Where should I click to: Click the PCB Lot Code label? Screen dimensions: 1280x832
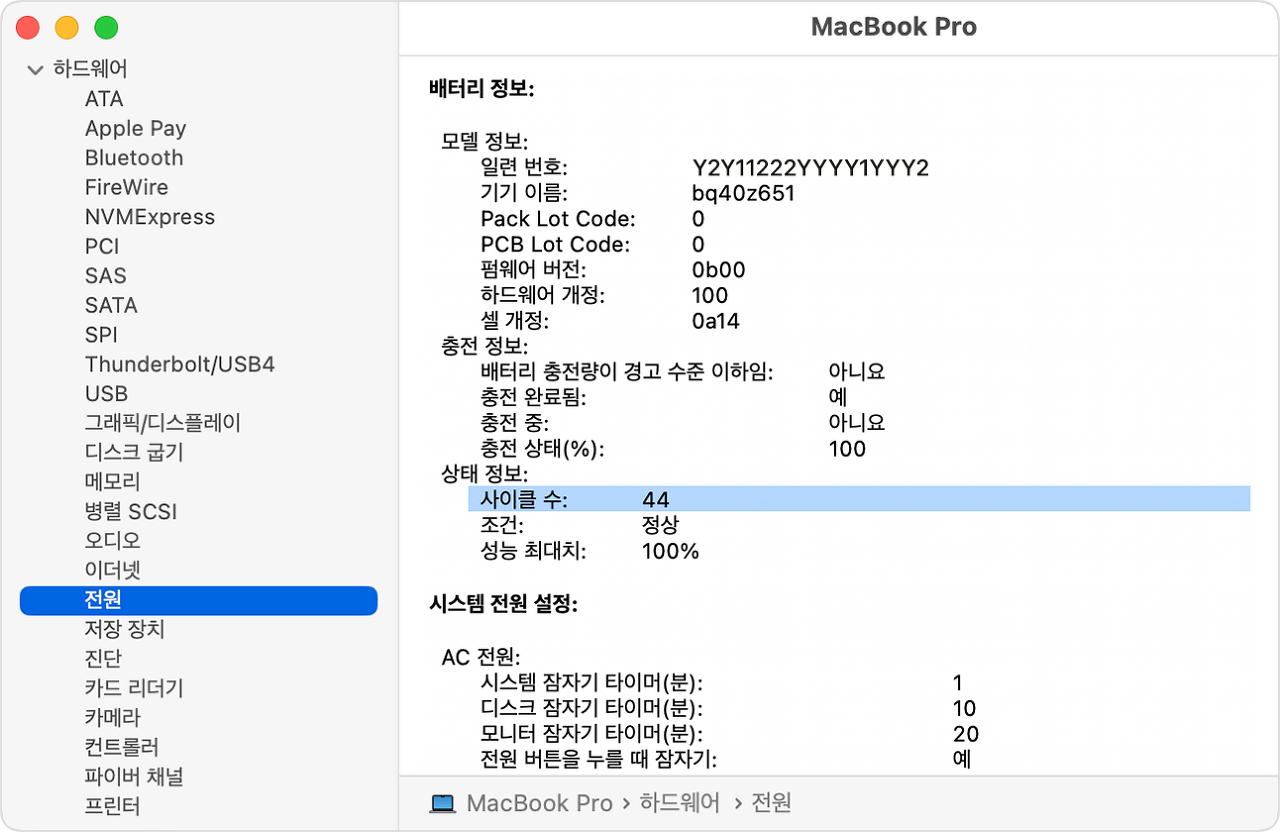(x=555, y=244)
